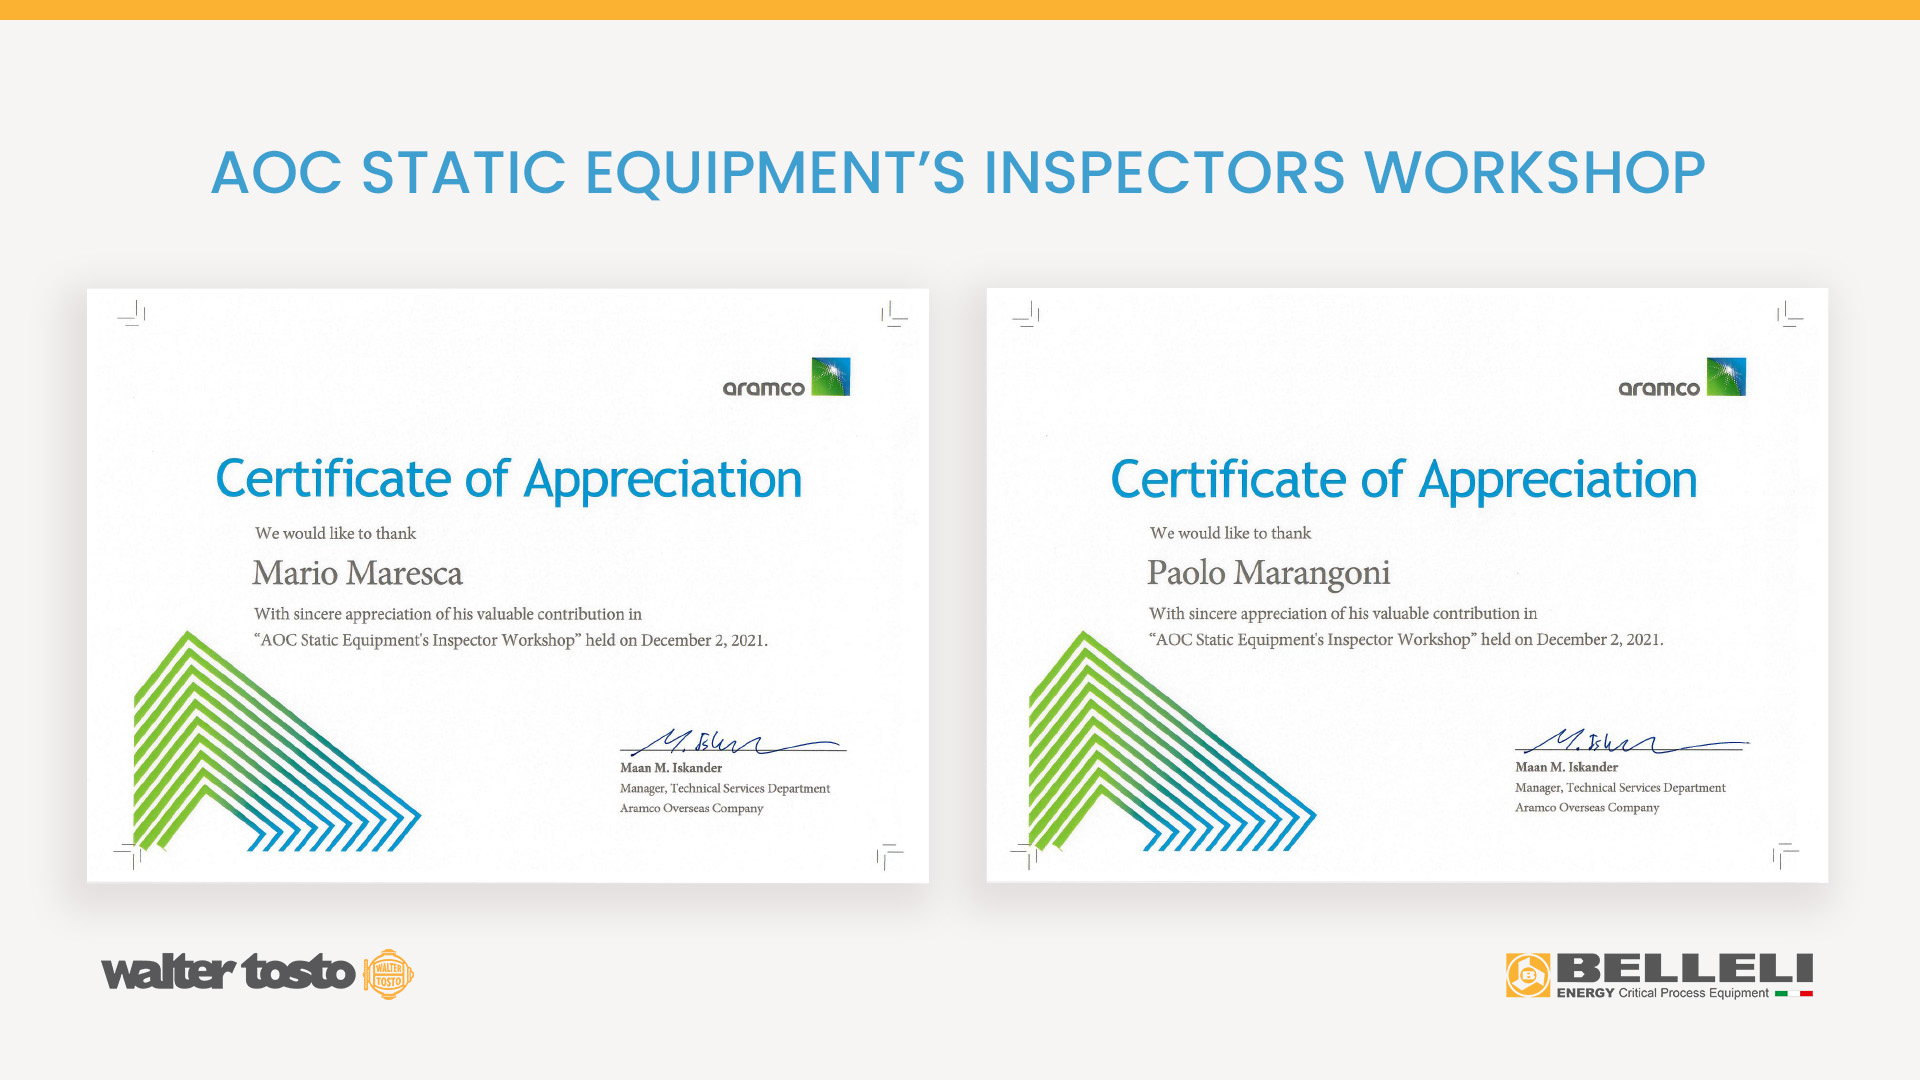This screenshot has height=1080, width=1920.
Task: Click 'Certificate of Appreciation' heading on Marangoni's certificate
Action: pyautogui.click(x=1404, y=479)
